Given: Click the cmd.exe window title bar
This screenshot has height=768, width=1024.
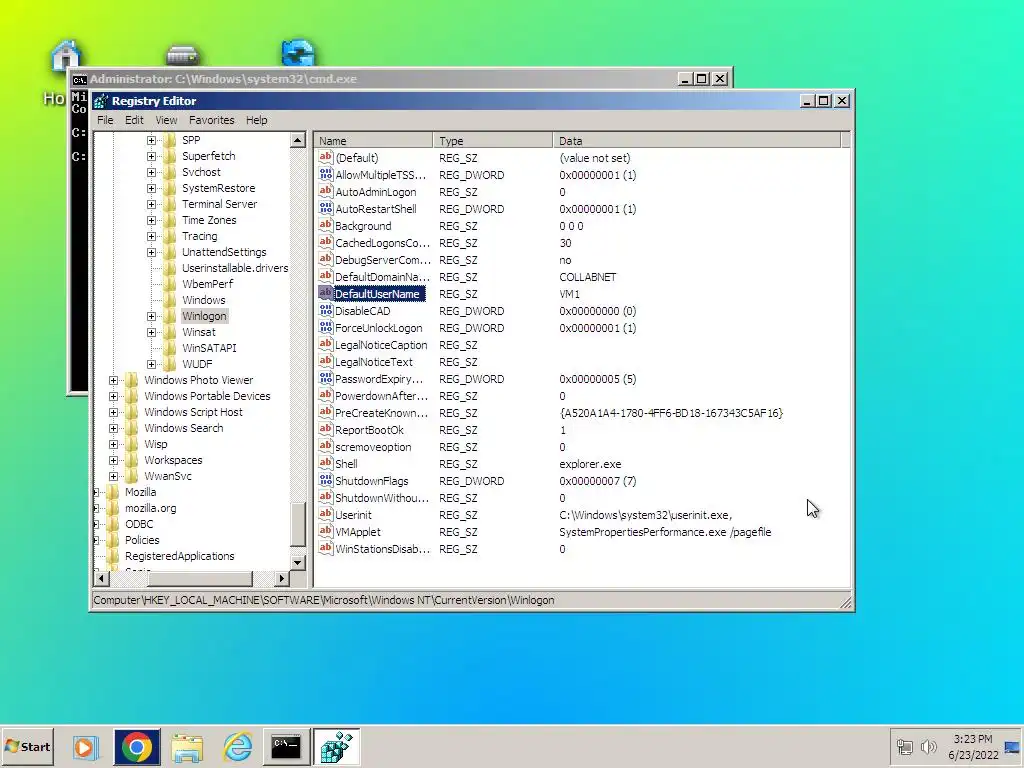Looking at the screenshot, I should point(379,79).
